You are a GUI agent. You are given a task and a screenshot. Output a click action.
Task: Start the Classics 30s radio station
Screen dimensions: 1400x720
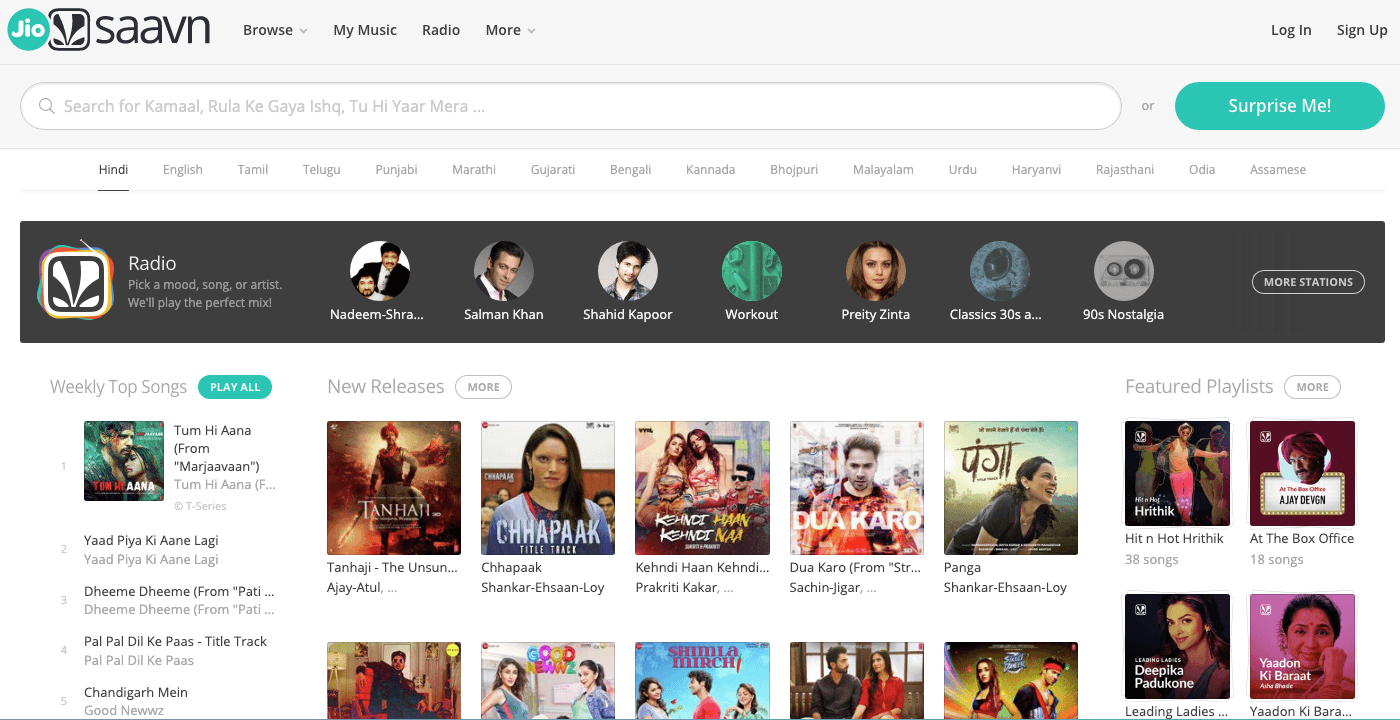tap(999, 271)
